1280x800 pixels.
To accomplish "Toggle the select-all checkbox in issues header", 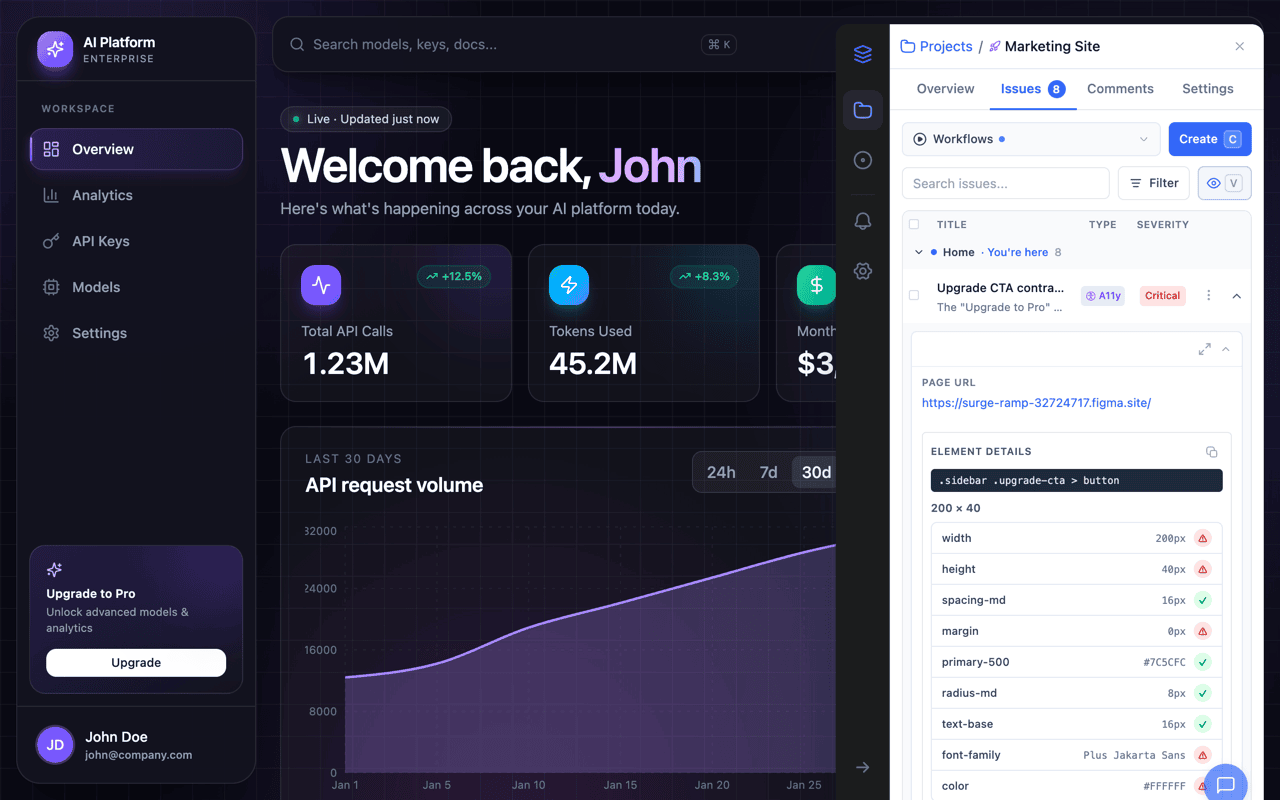I will click(914, 225).
